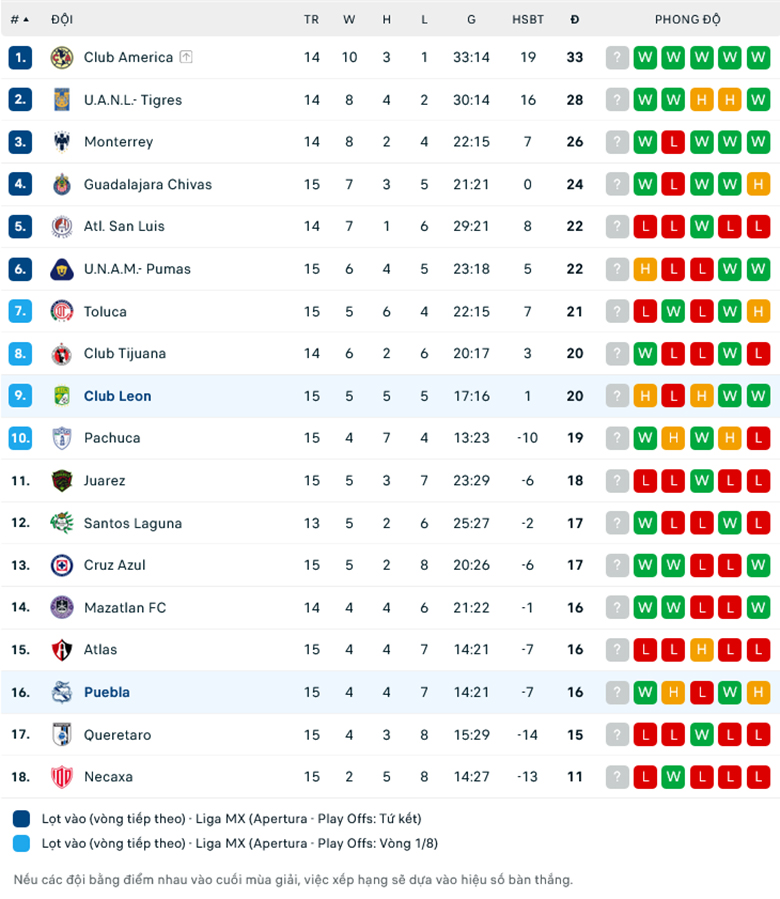Toggle the '?' upcoming match badge for Club America

(x=617, y=57)
